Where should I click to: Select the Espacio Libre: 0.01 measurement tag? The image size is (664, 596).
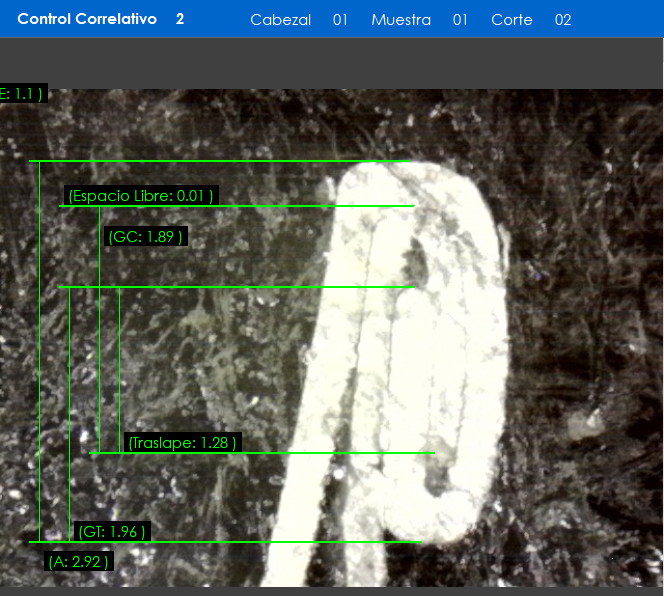pyautogui.click(x=141, y=196)
